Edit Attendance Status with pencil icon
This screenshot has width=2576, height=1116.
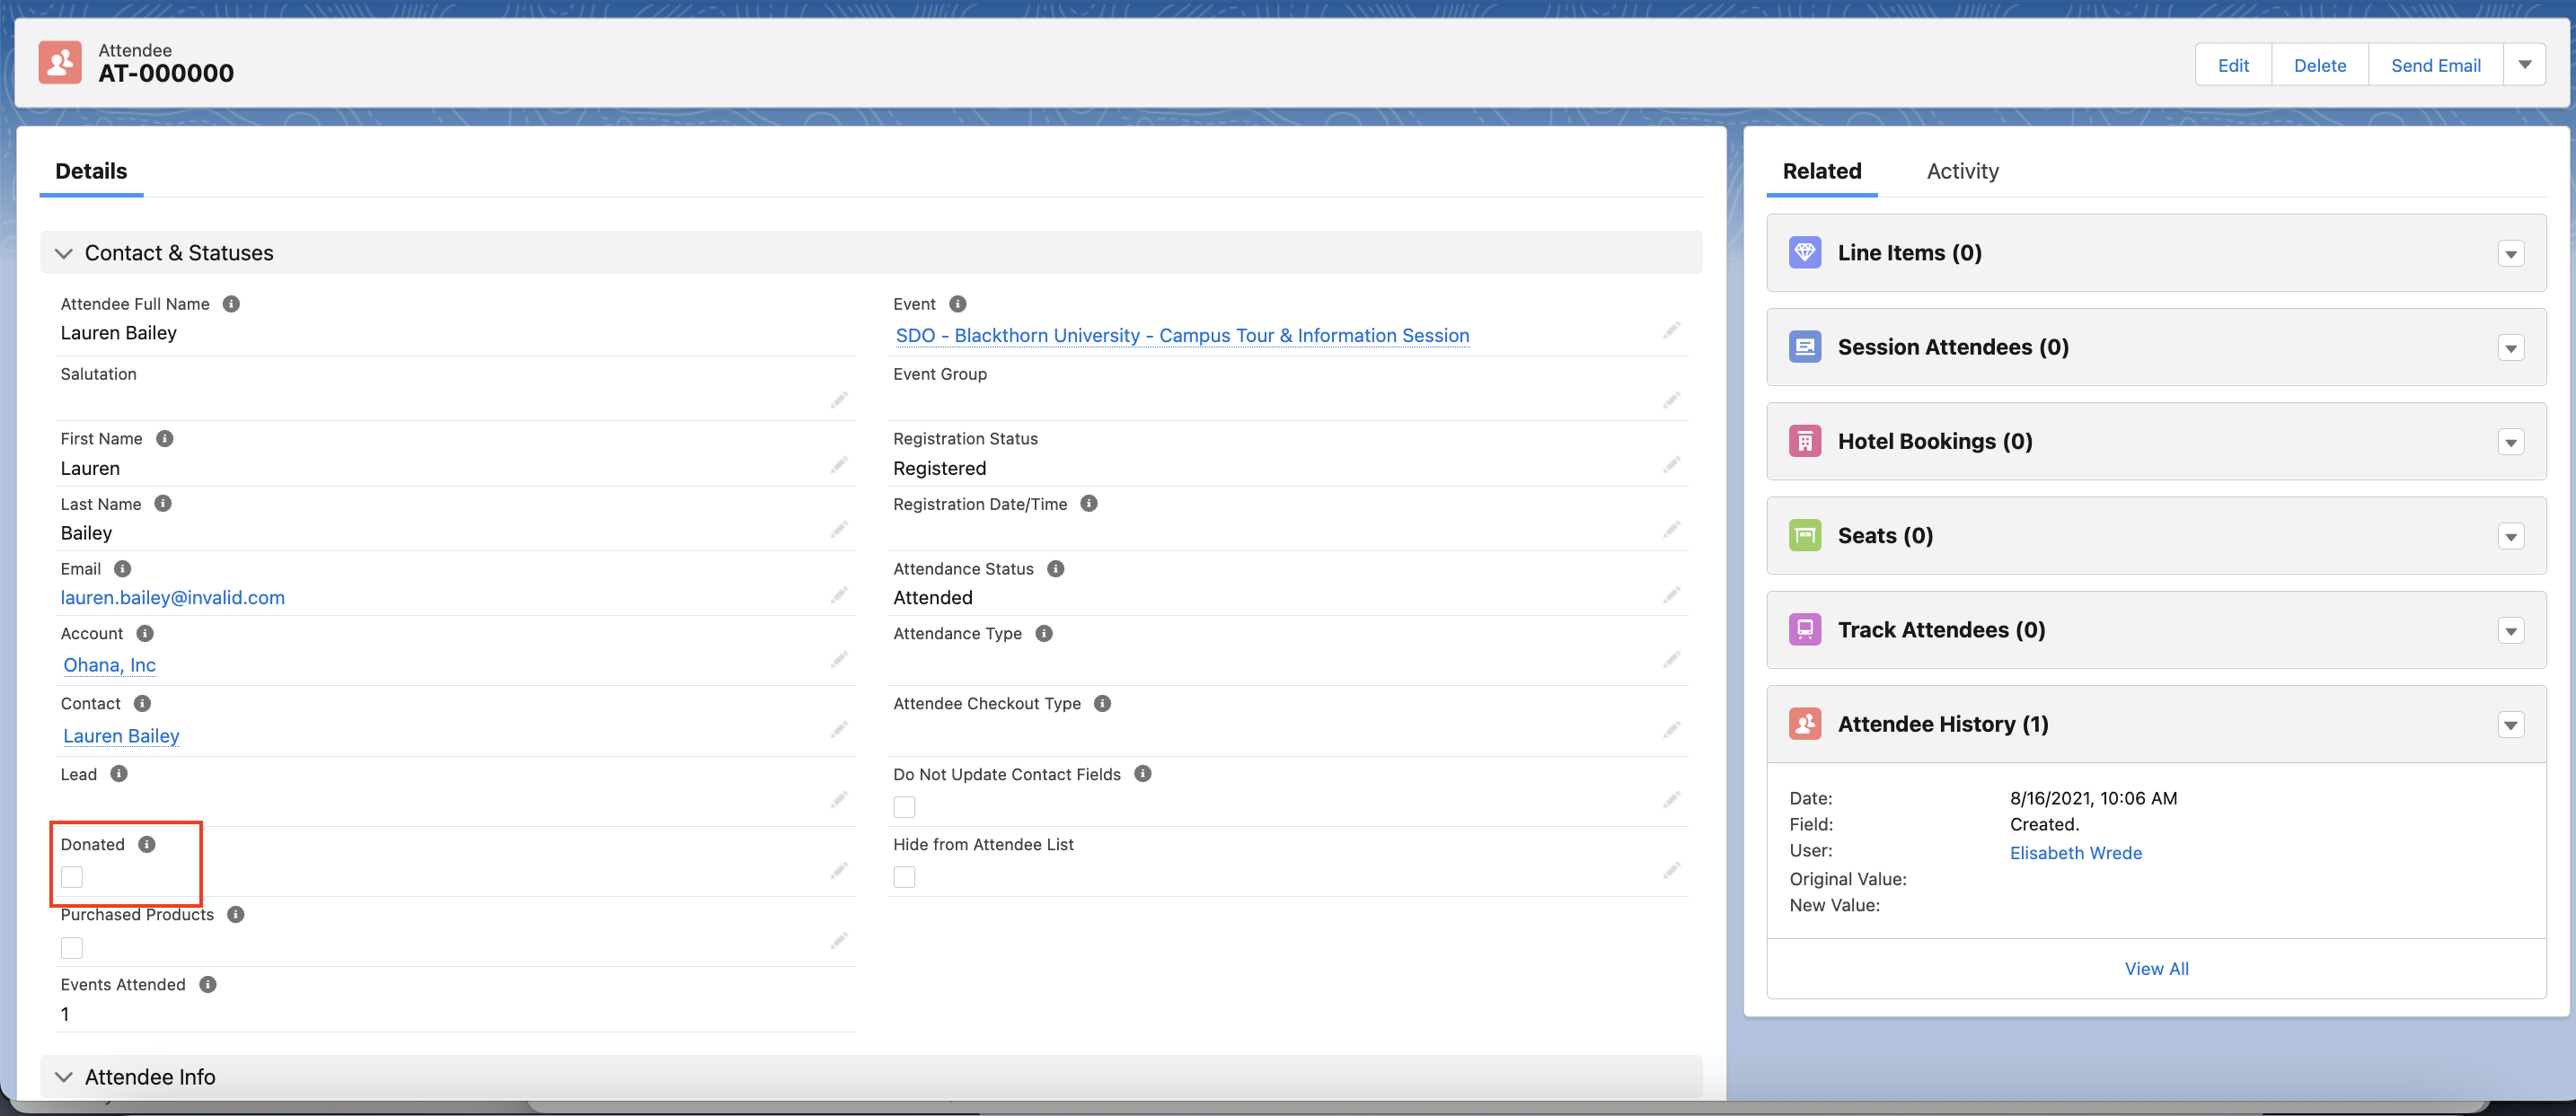pyautogui.click(x=1672, y=595)
